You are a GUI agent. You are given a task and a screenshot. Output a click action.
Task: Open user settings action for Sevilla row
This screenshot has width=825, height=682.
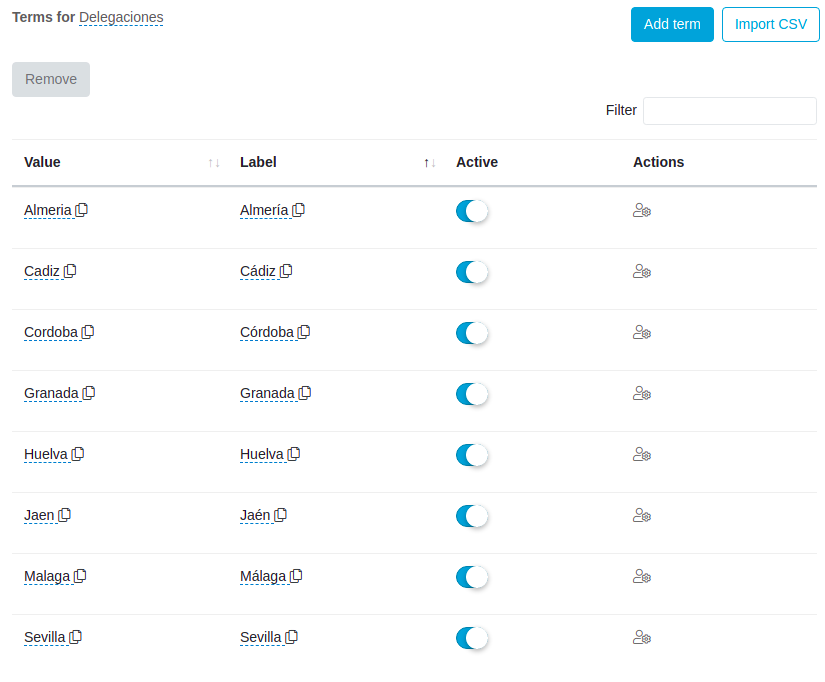[x=642, y=638]
